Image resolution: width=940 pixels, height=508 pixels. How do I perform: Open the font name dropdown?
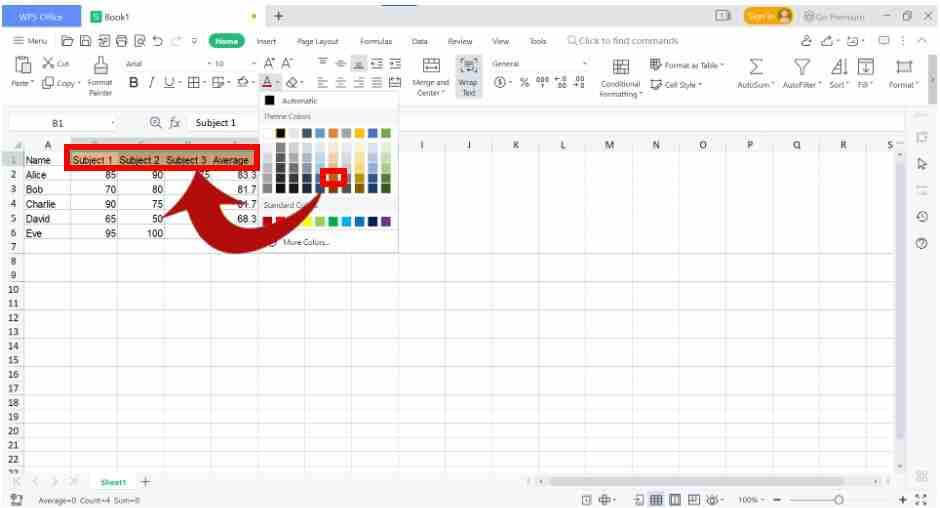[x=210, y=64]
